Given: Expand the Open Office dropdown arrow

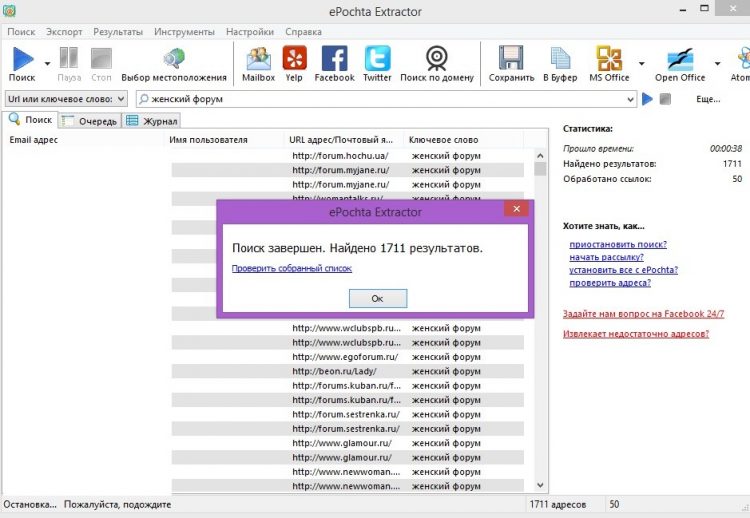Looking at the screenshot, I should click(x=717, y=64).
